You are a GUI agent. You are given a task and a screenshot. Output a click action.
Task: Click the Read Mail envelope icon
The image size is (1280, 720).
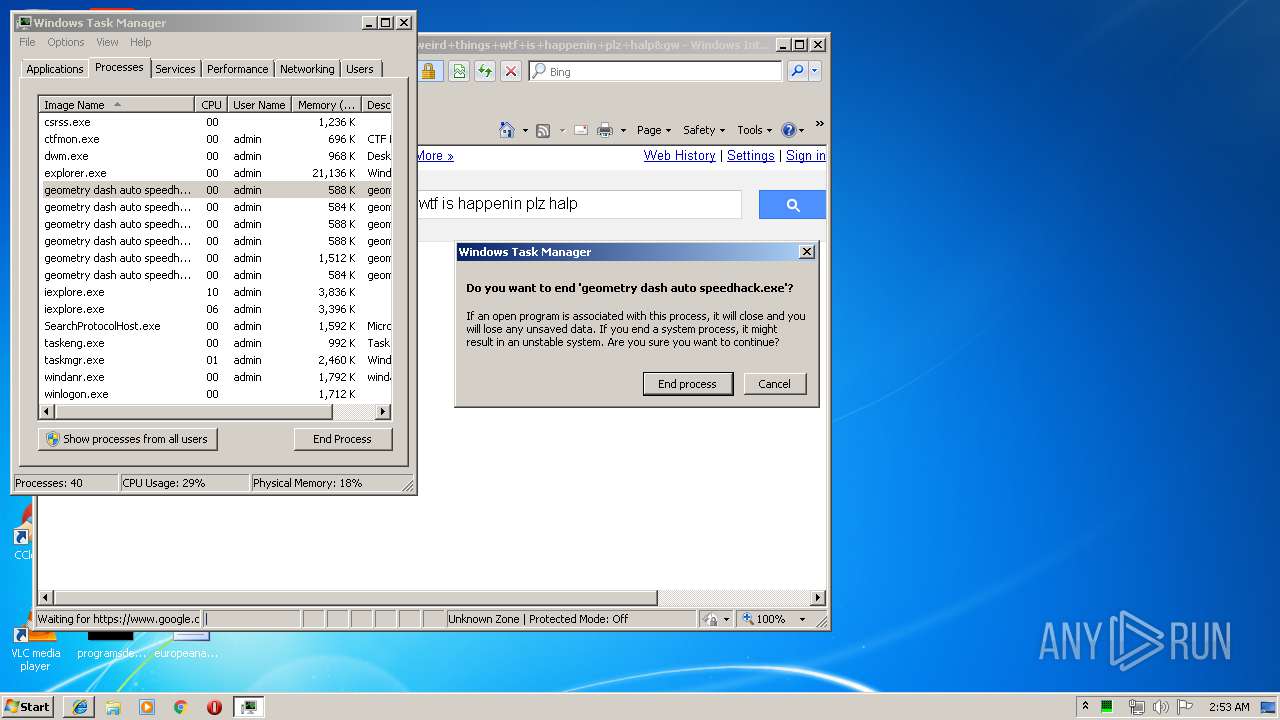click(580, 130)
